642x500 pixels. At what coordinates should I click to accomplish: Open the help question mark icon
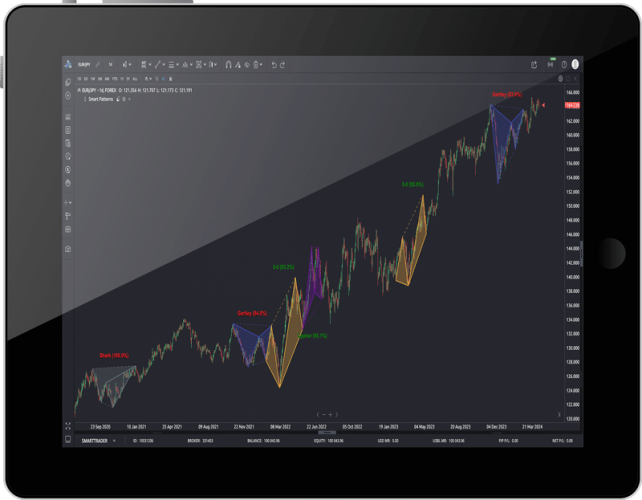[x=564, y=65]
